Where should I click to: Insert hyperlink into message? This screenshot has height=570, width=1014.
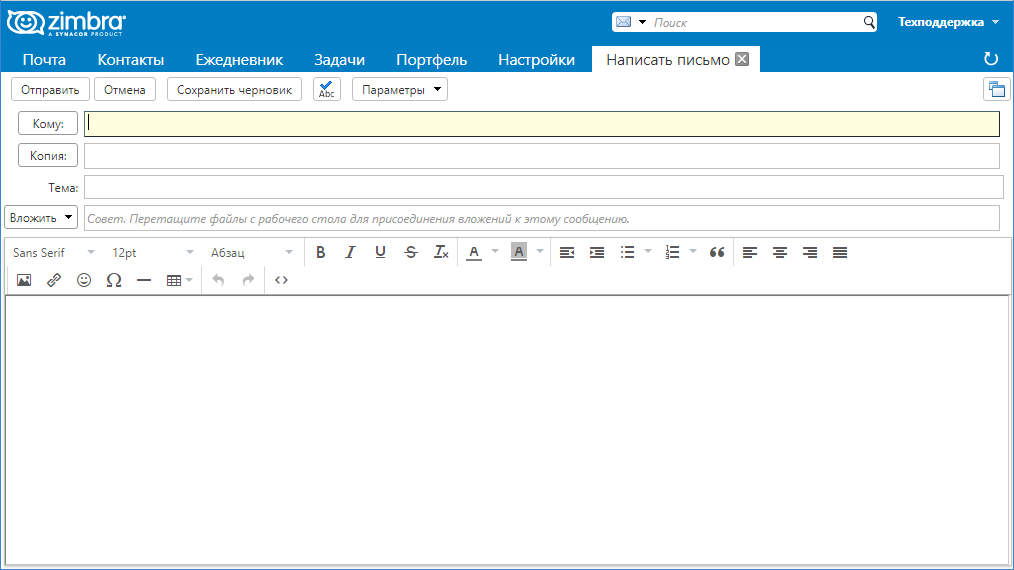coord(54,280)
